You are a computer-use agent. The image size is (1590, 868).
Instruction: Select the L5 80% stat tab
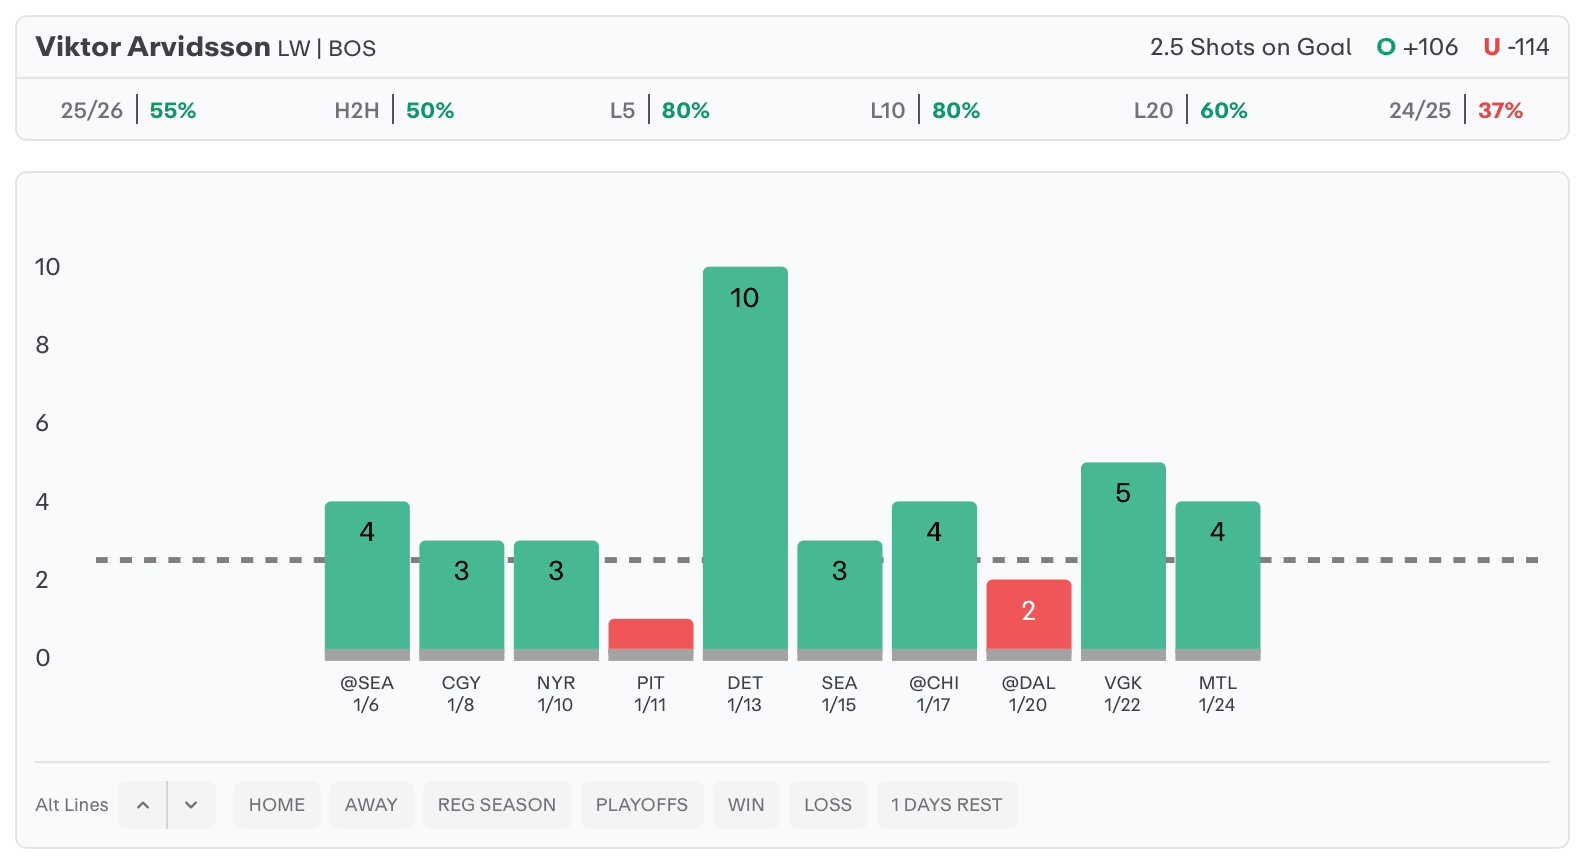660,110
